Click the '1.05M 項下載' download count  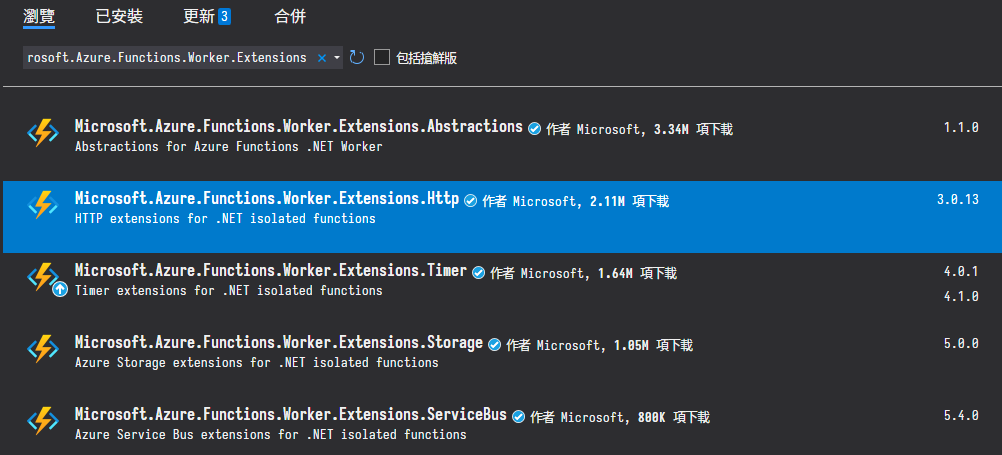point(653,346)
